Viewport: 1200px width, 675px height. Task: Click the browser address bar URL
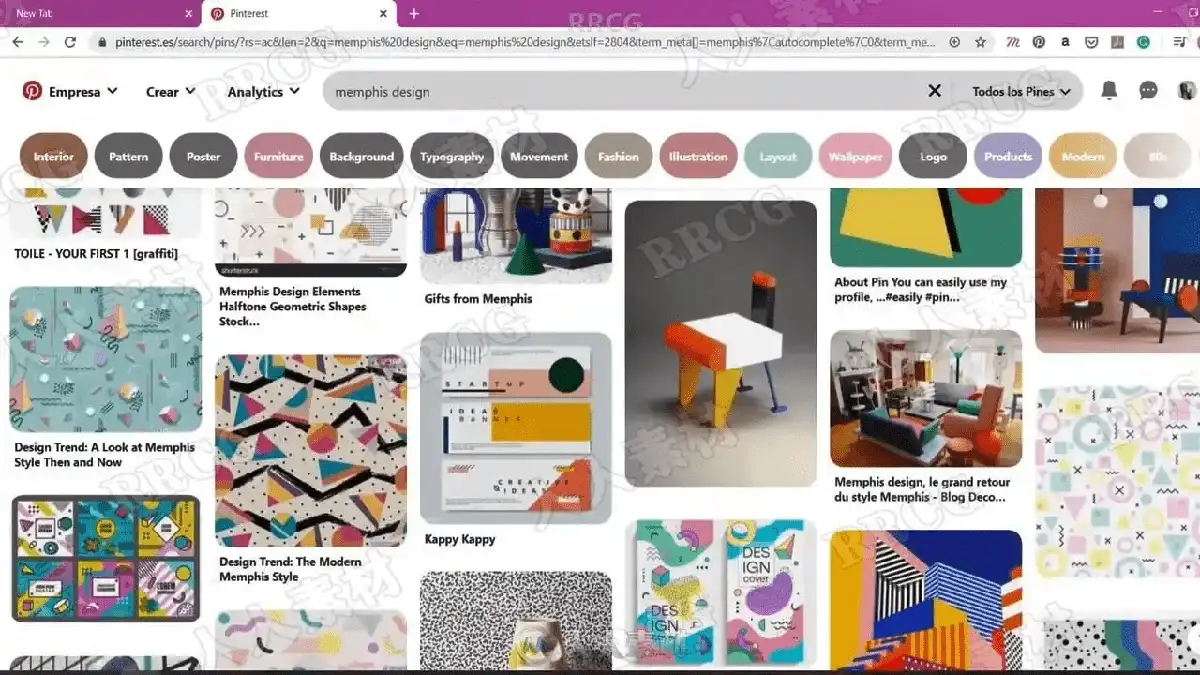pyautogui.click(x=525, y=42)
